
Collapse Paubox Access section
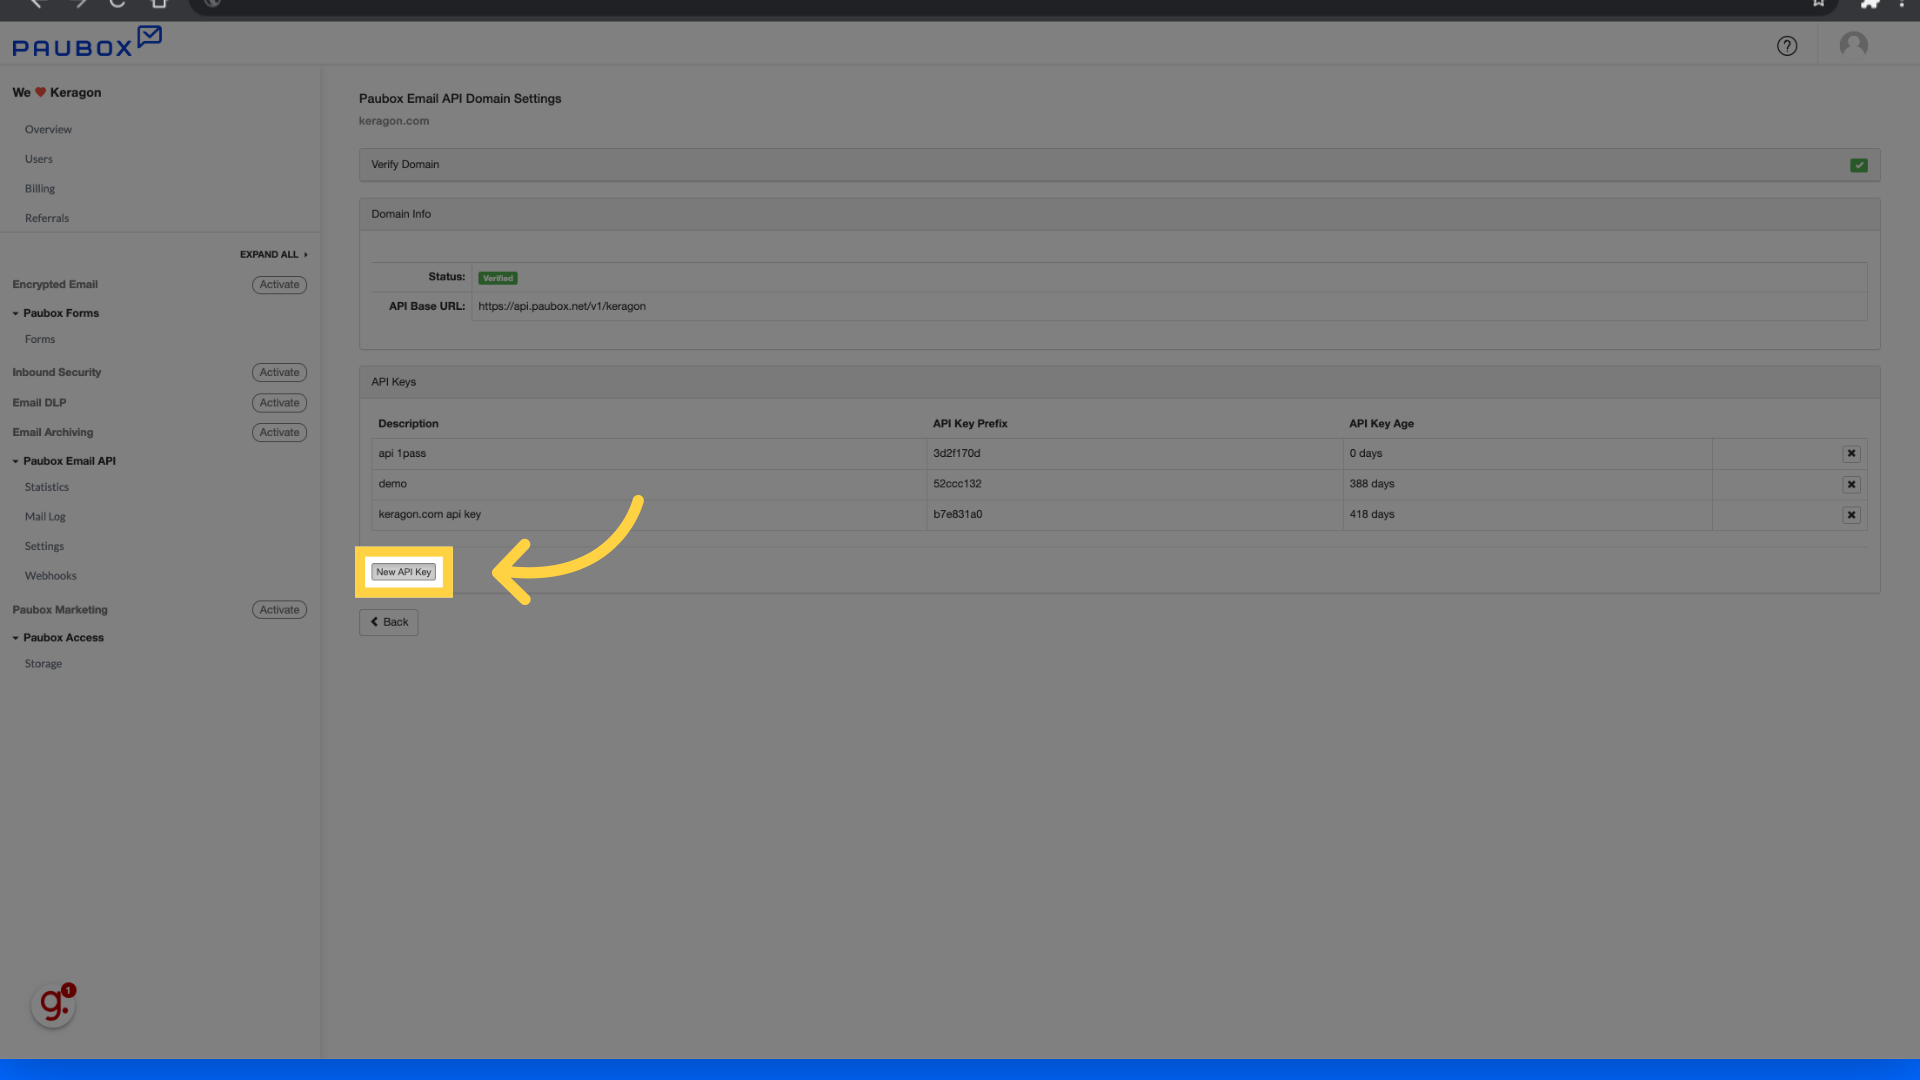(58, 638)
